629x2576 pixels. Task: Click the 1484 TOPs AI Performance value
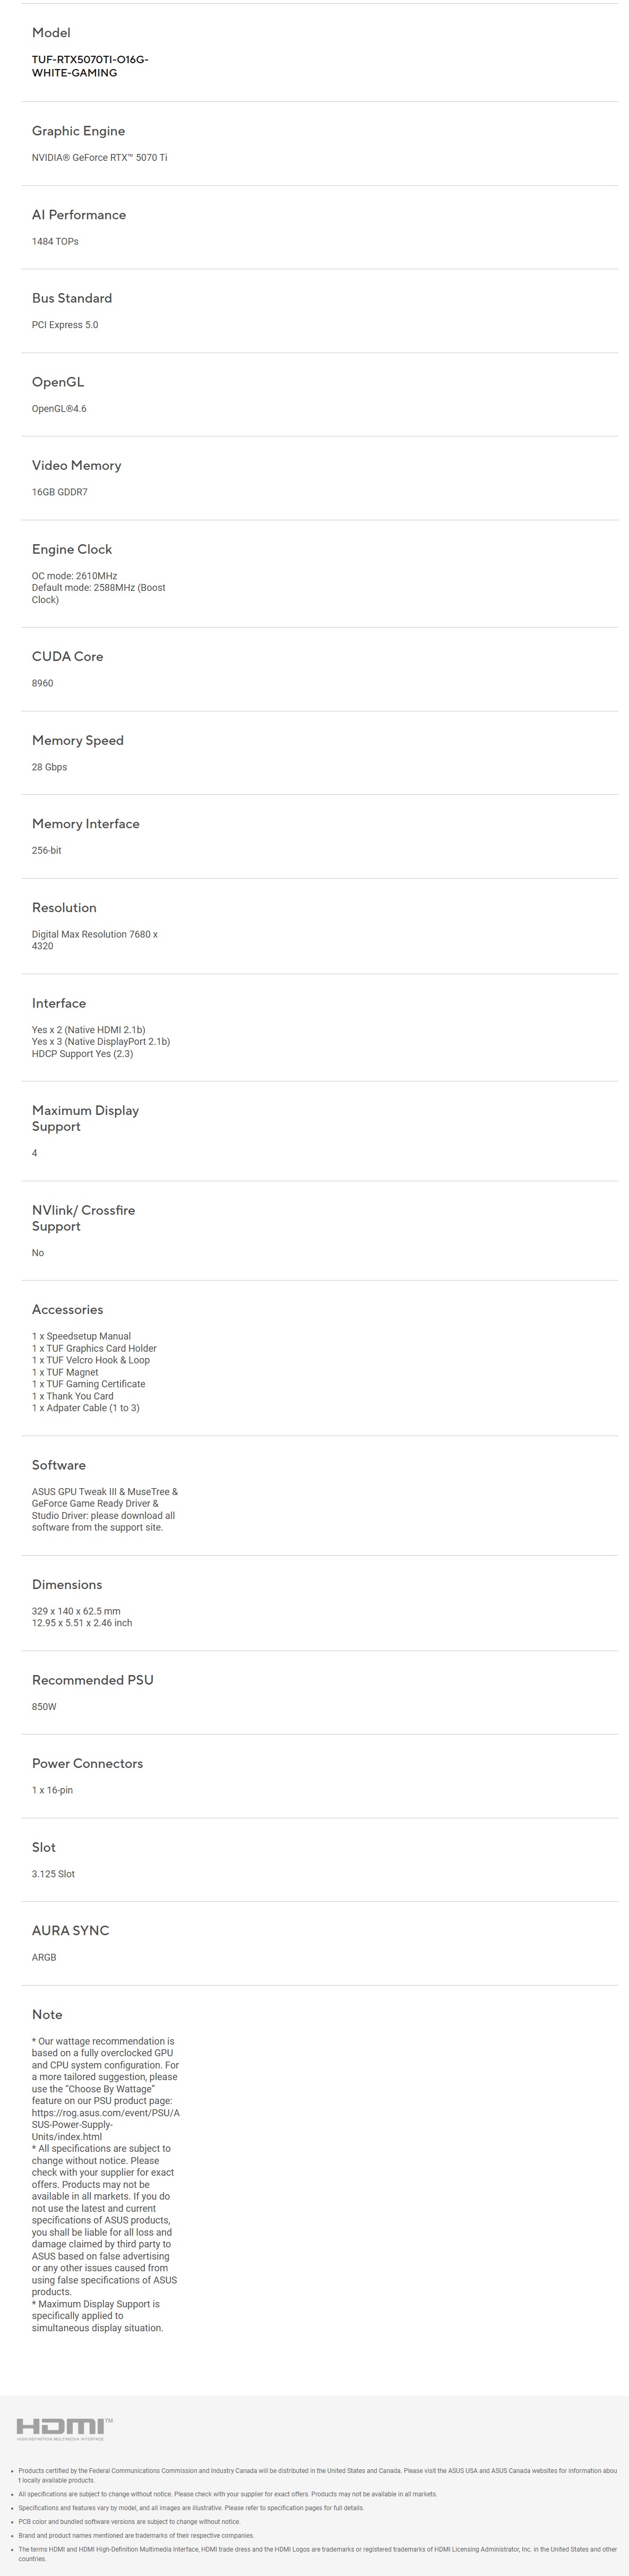[x=55, y=242]
